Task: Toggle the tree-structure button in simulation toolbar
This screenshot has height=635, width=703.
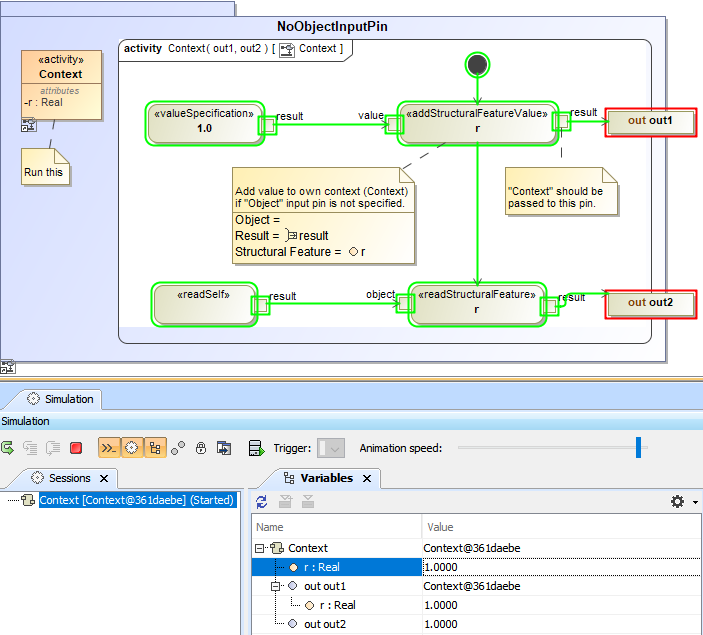Action: pyautogui.click(x=154, y=449)
